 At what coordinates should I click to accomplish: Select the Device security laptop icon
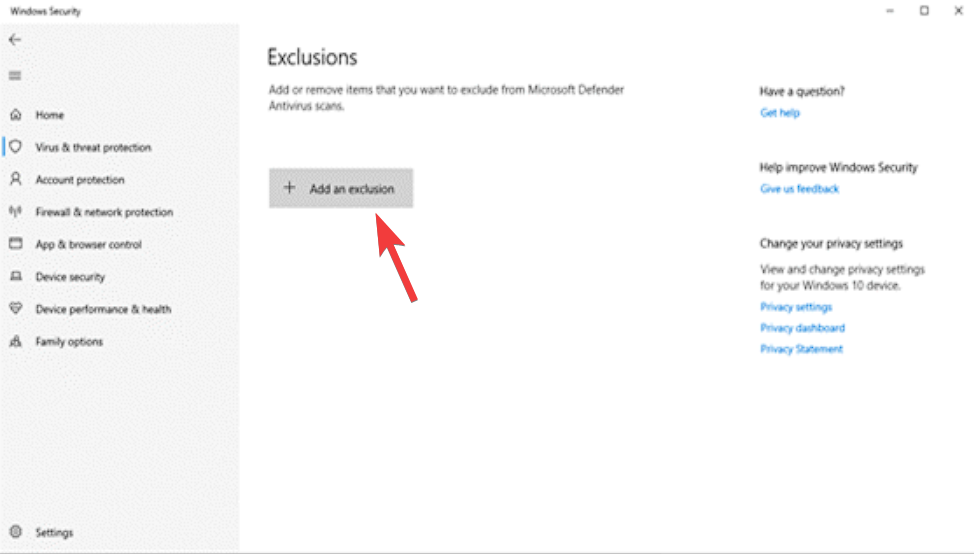pyautogui.click(x=15, y=277)
